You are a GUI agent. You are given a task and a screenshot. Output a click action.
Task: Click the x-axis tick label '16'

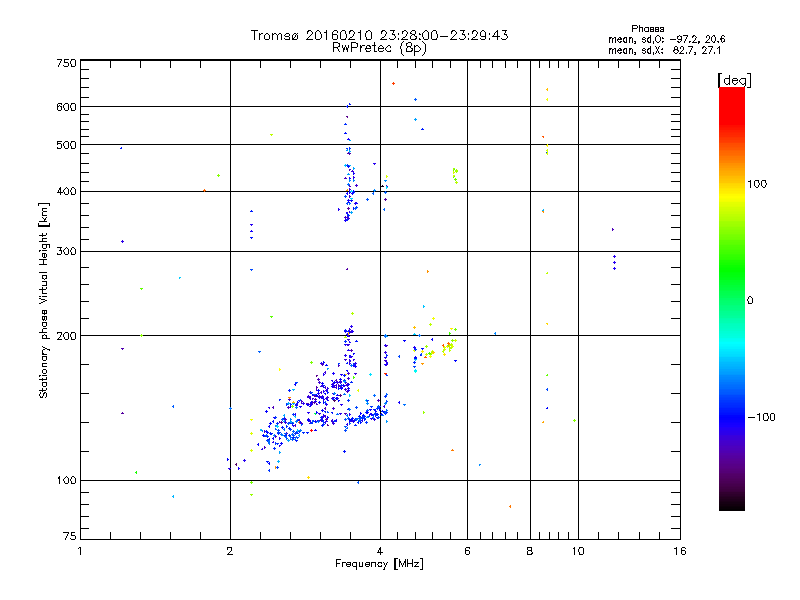pyautogui.click(x=680, y=551)
